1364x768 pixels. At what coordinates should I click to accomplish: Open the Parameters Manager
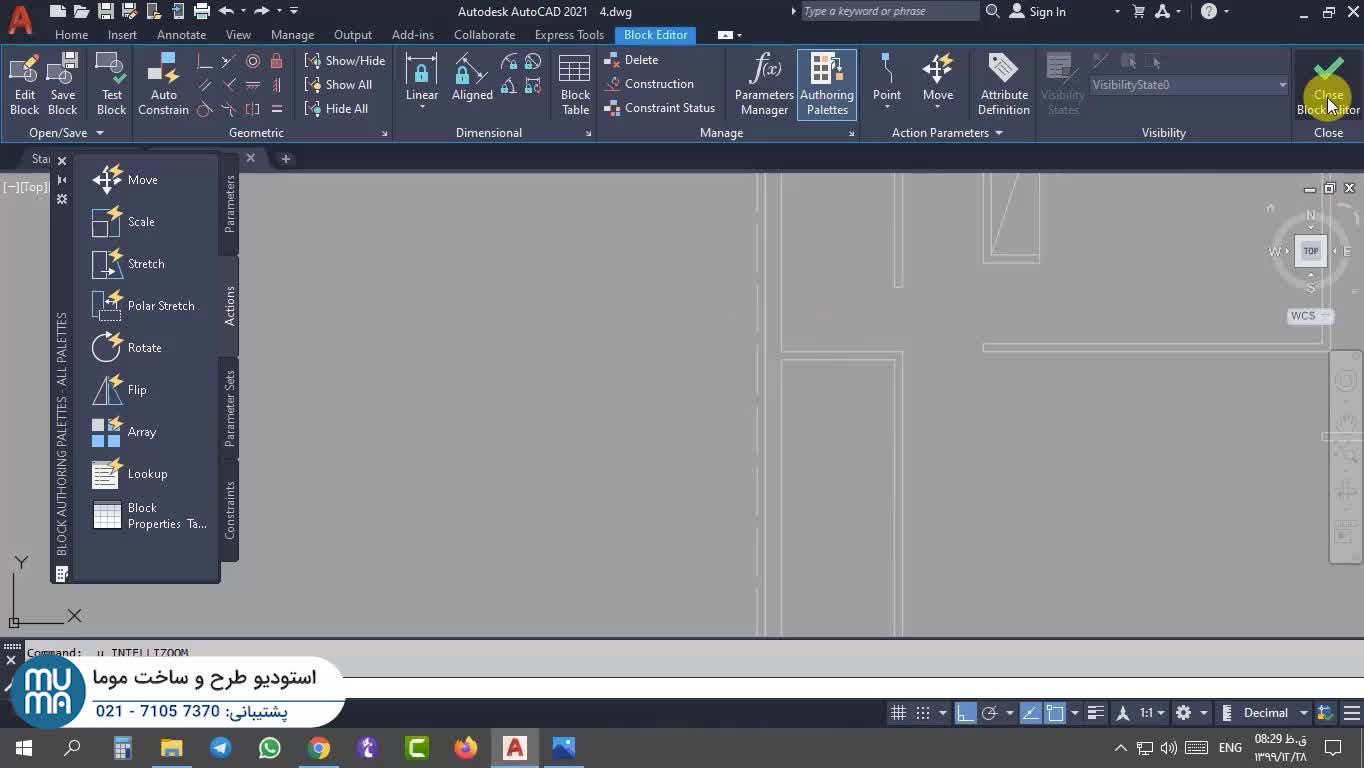coord(764,84)
